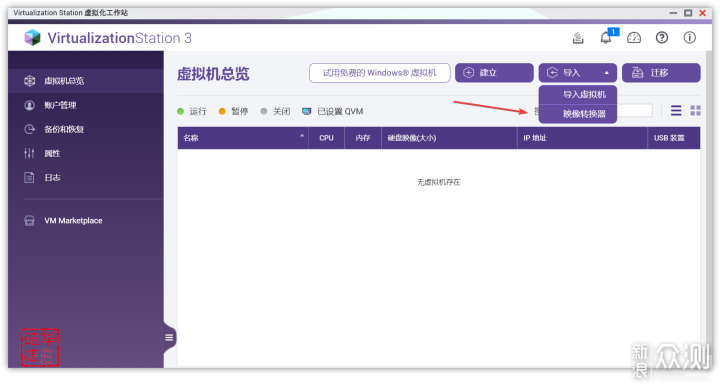Screen dimensions: 720x388
Task: Open 属性 in sidebar
Action: [85, 153]
